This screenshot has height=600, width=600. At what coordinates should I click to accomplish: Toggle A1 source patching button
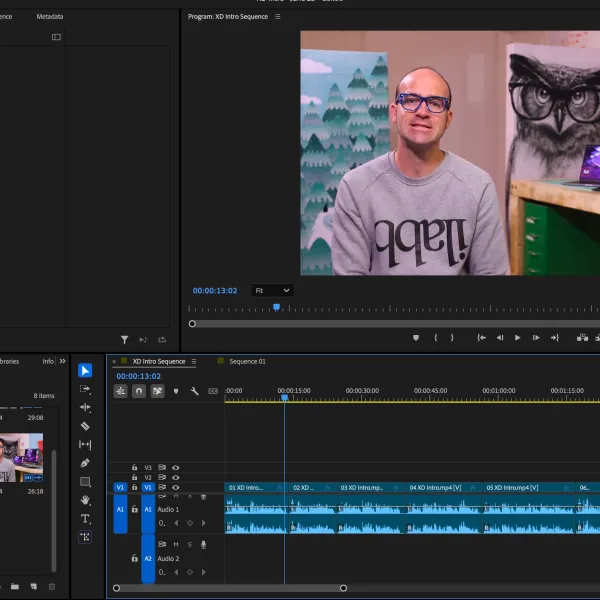point(120,514)
